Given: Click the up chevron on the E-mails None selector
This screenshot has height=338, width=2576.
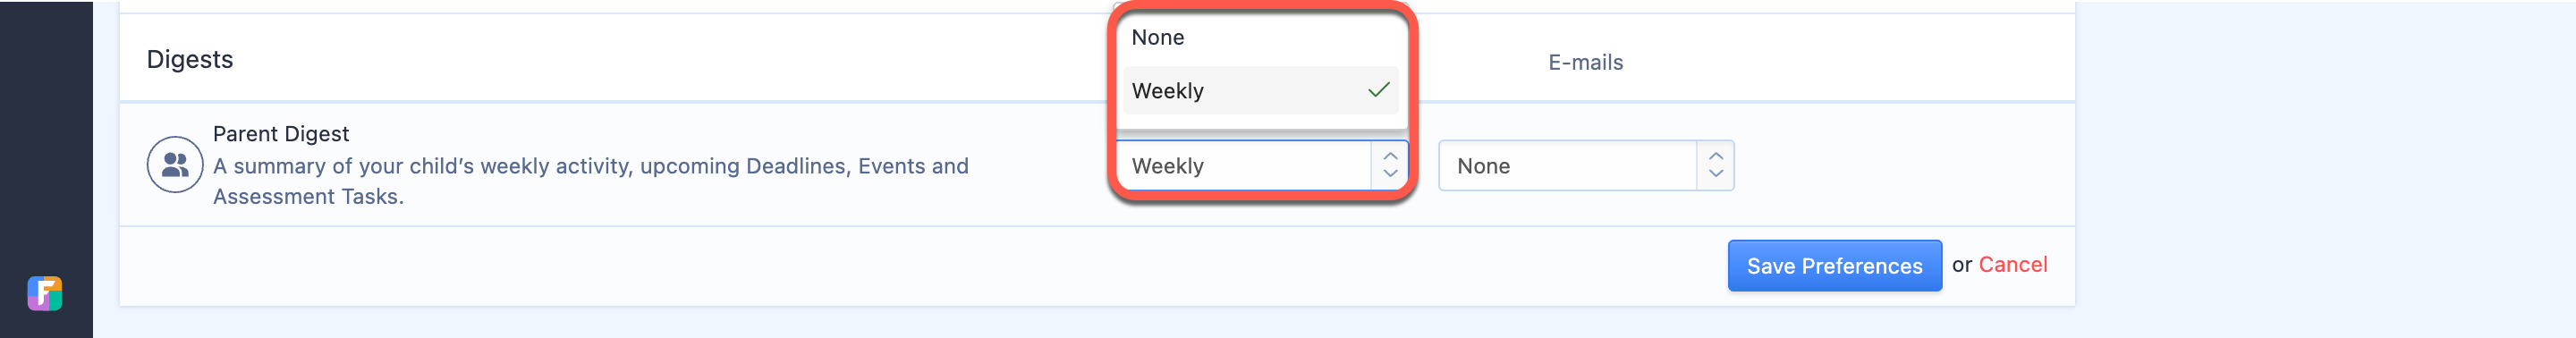Looking at the screenshot, I should pyautogui.click(x=1716, y=156).
